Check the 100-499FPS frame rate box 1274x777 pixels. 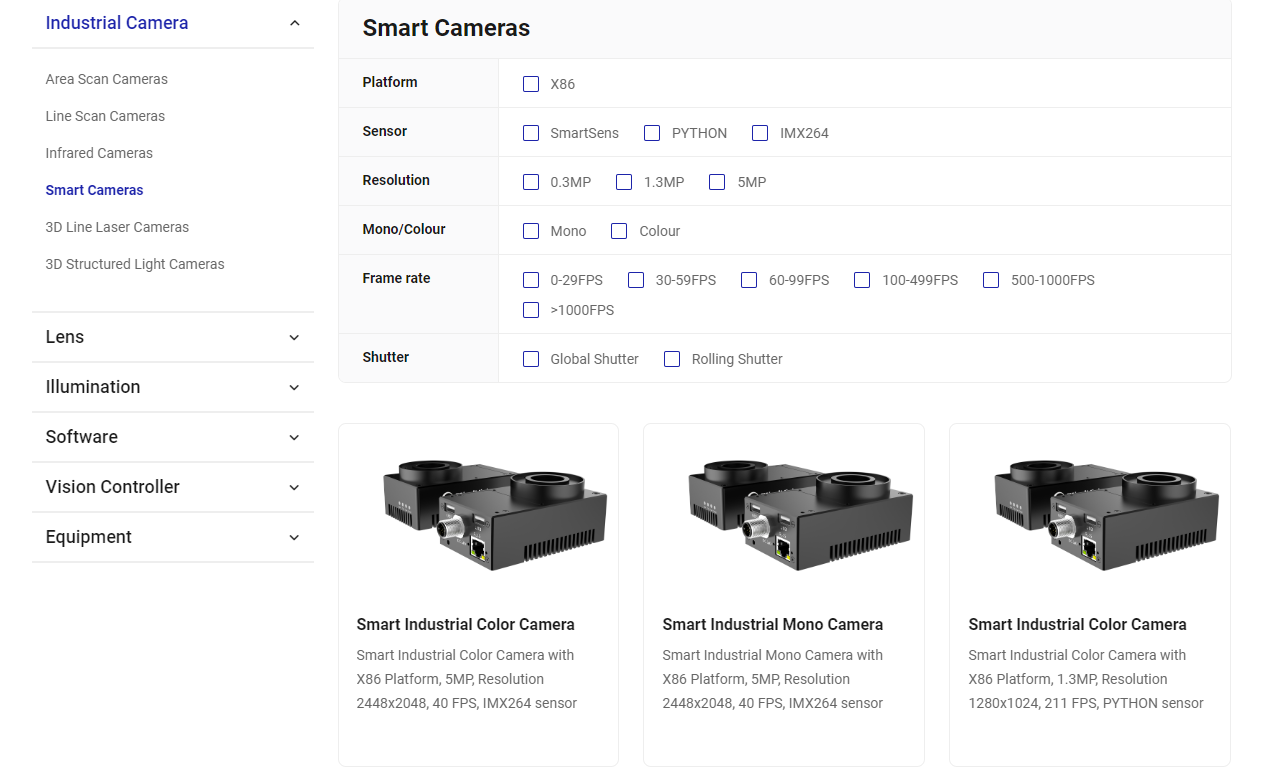[x=862, y=280]
